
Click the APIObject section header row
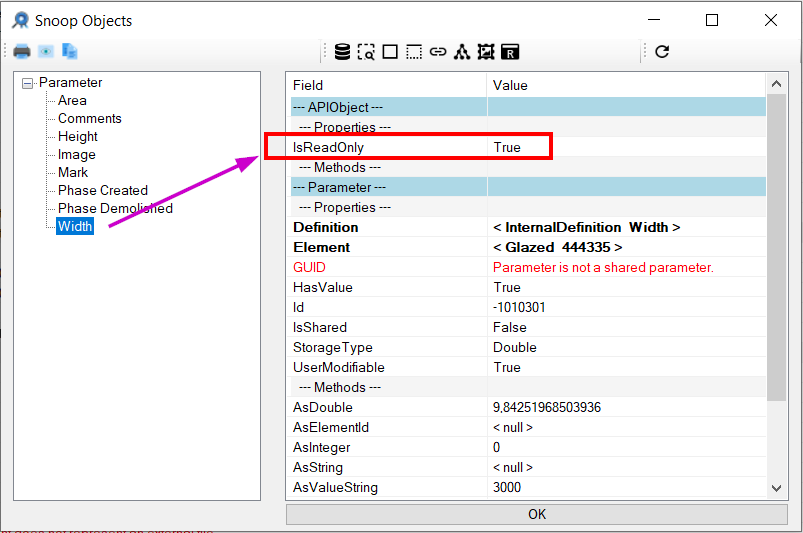click(x=528, y=107)
